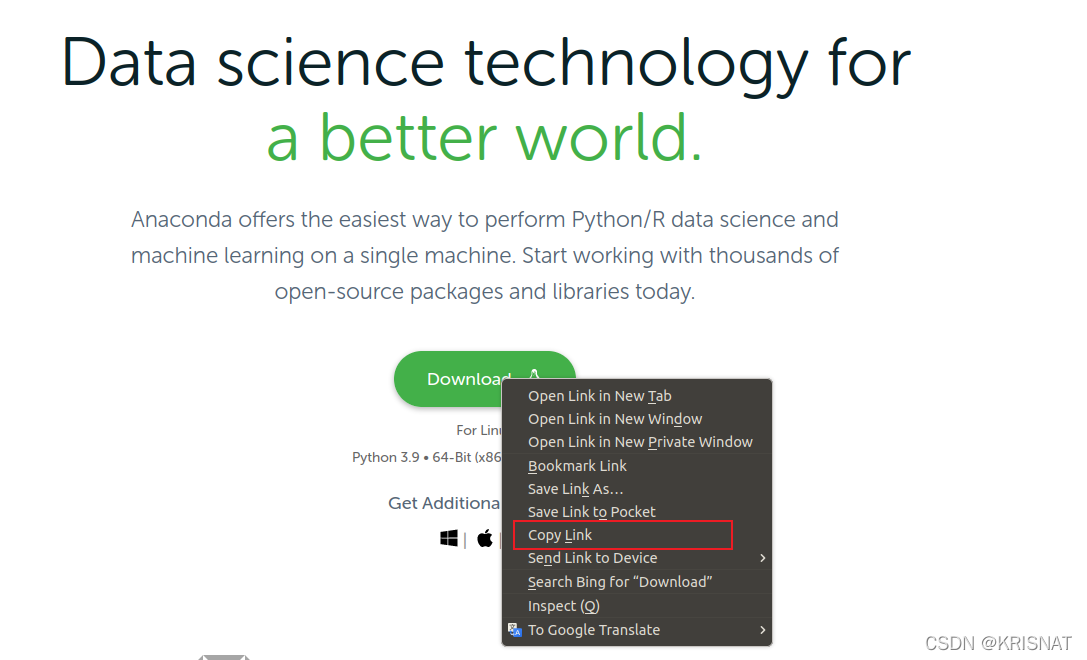Choose Open Link in New Tab
The width and height of the screenshot is (1087, 660).
(x=599, y=396)
